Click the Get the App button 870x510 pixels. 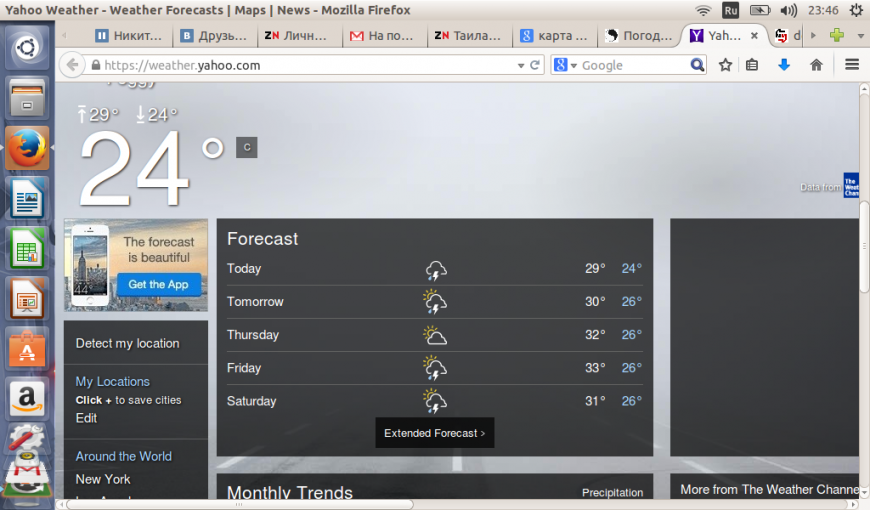(x=159, y=284)
